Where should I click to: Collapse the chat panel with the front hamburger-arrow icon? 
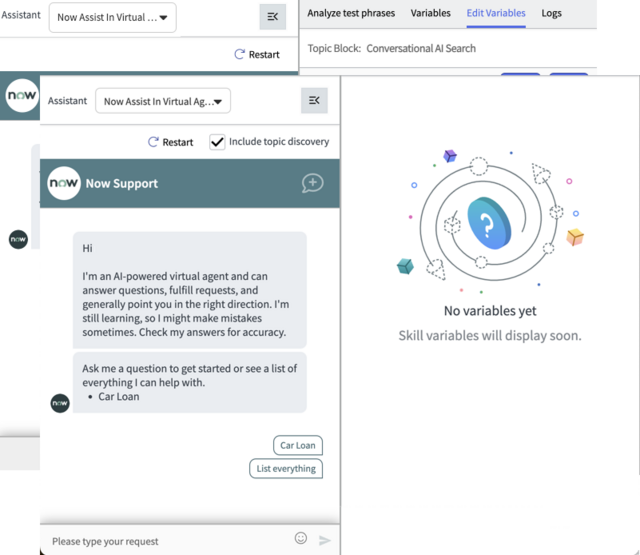[x=314, y=100]
